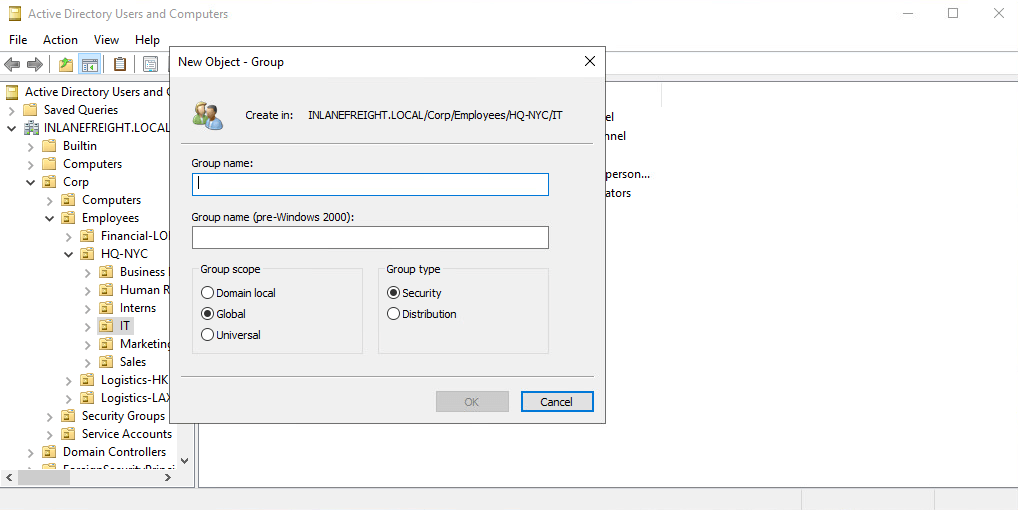Expand the Service Accounts node

point(50,434)
